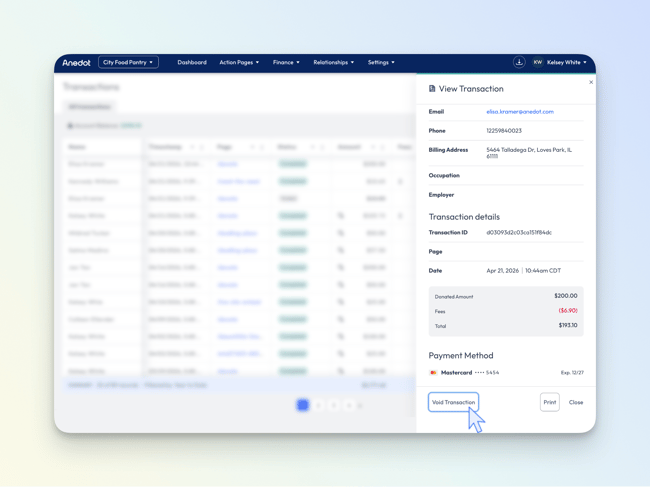Click the Void Transaction button
The image size is (650, 487).
click(453, 402)
